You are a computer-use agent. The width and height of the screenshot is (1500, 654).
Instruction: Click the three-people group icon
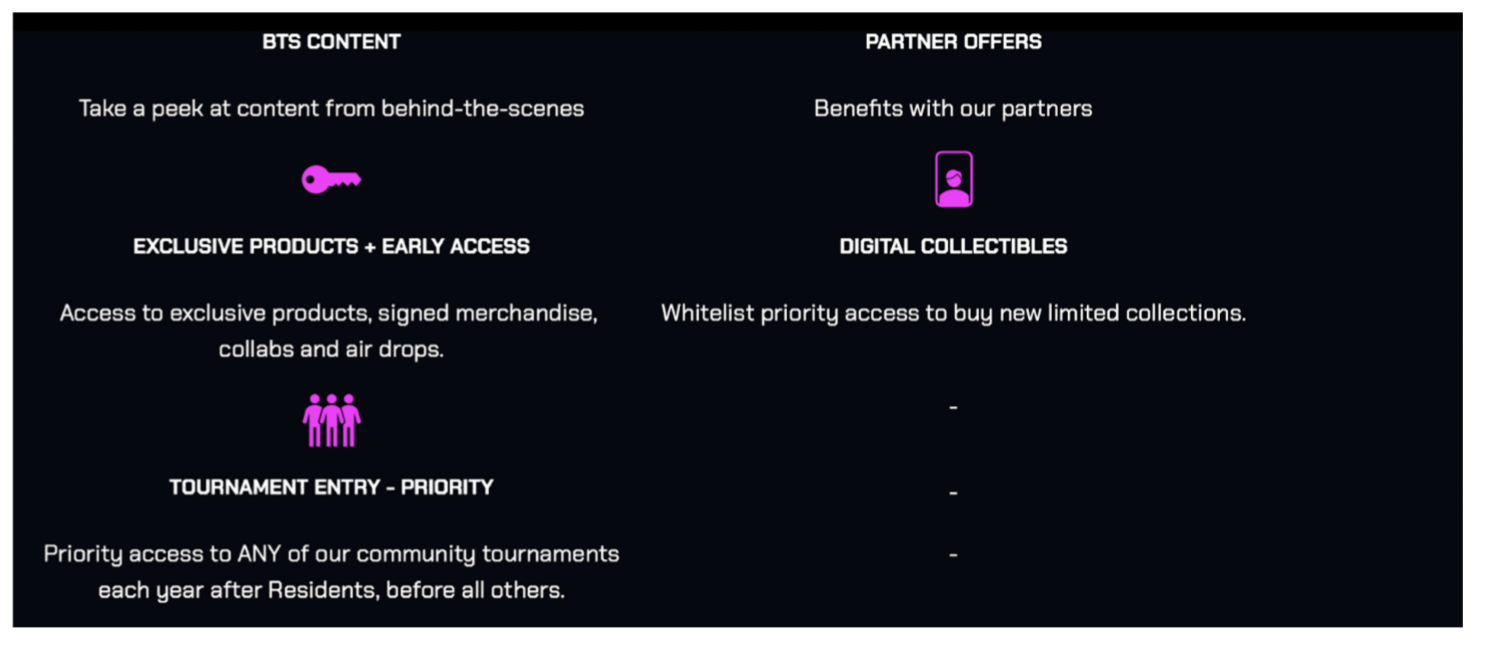pos(331,420)
